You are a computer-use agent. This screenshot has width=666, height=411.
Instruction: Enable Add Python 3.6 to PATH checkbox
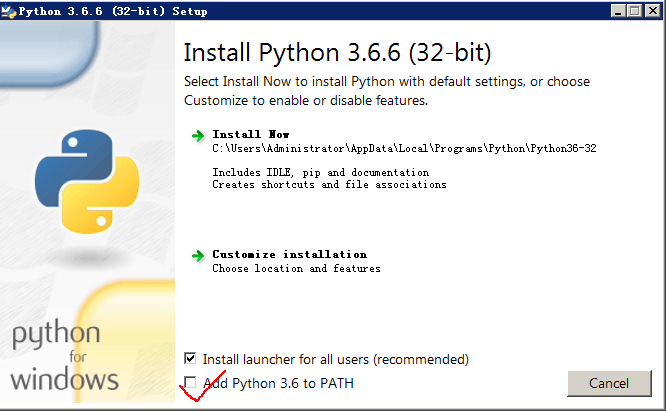(x=190, y=383)
